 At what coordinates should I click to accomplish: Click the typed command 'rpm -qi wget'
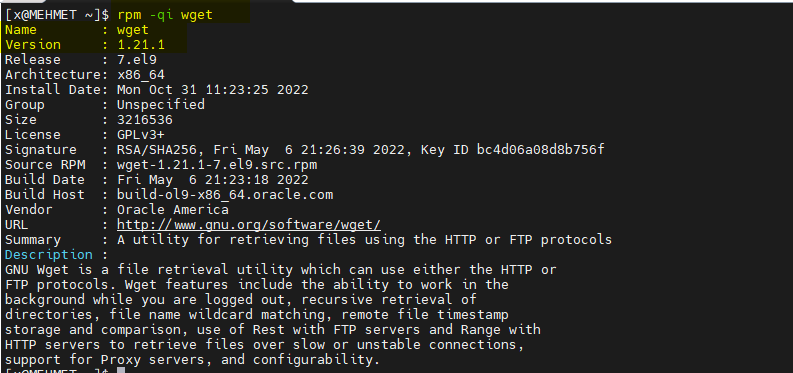tap(165, 15)
